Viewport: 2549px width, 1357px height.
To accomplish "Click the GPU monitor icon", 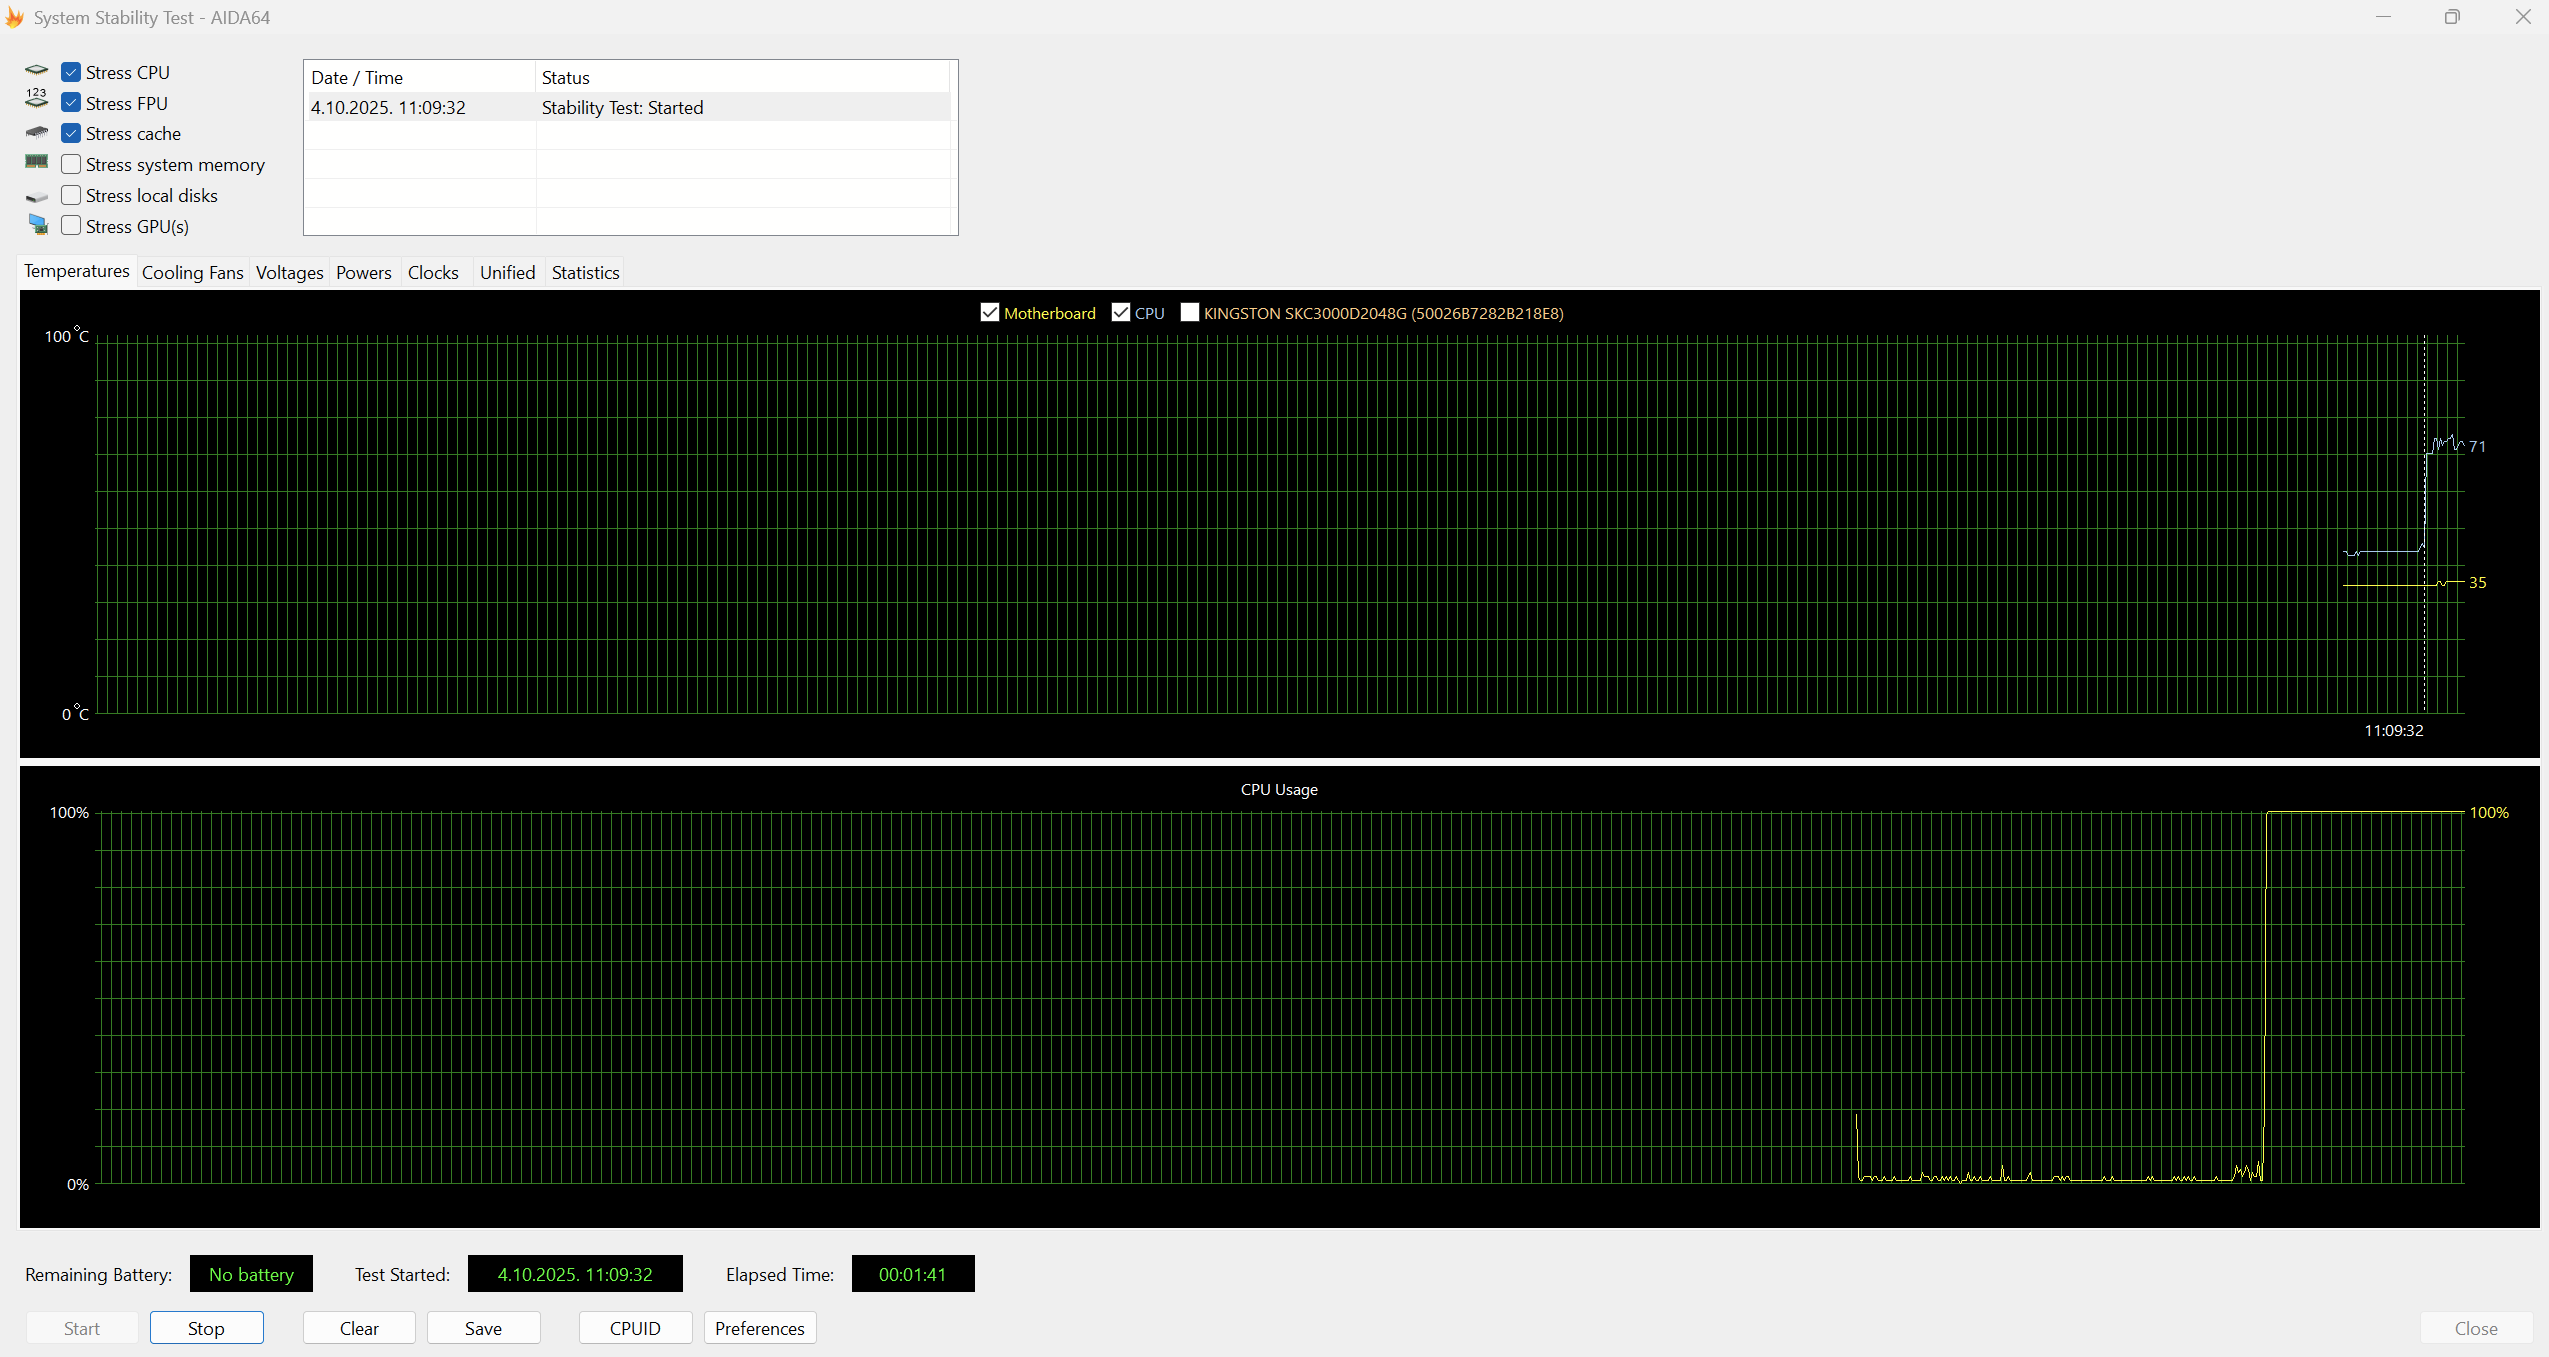I will click(38, 225).
